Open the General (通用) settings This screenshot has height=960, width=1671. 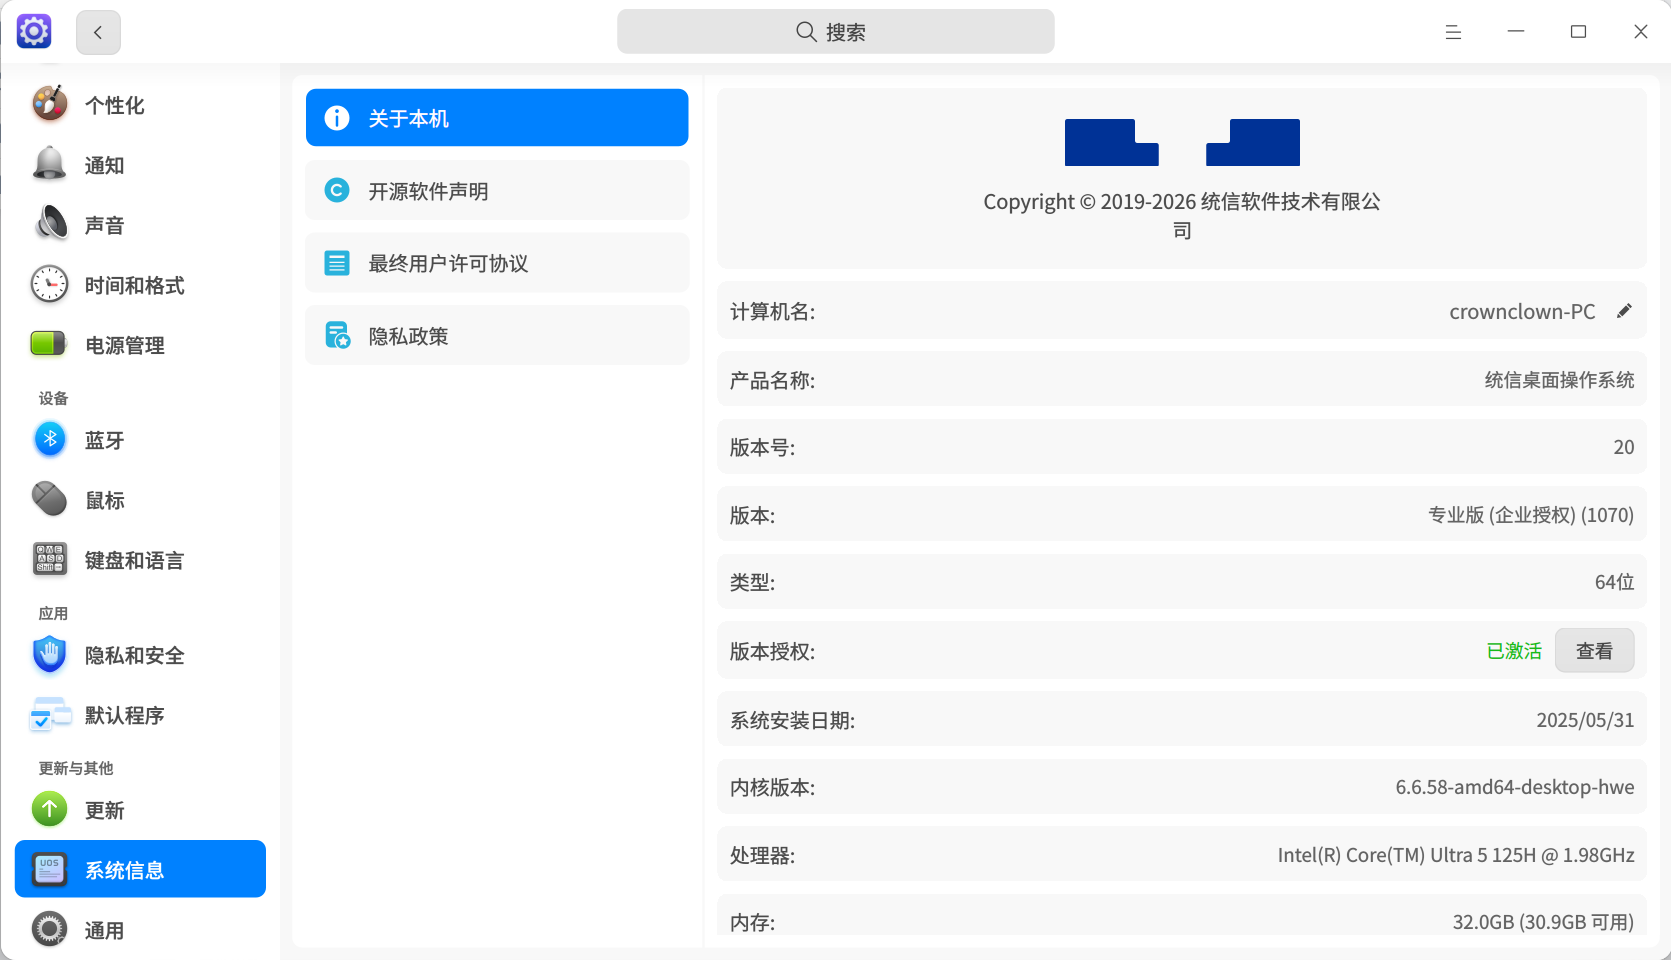pos(140,930)
